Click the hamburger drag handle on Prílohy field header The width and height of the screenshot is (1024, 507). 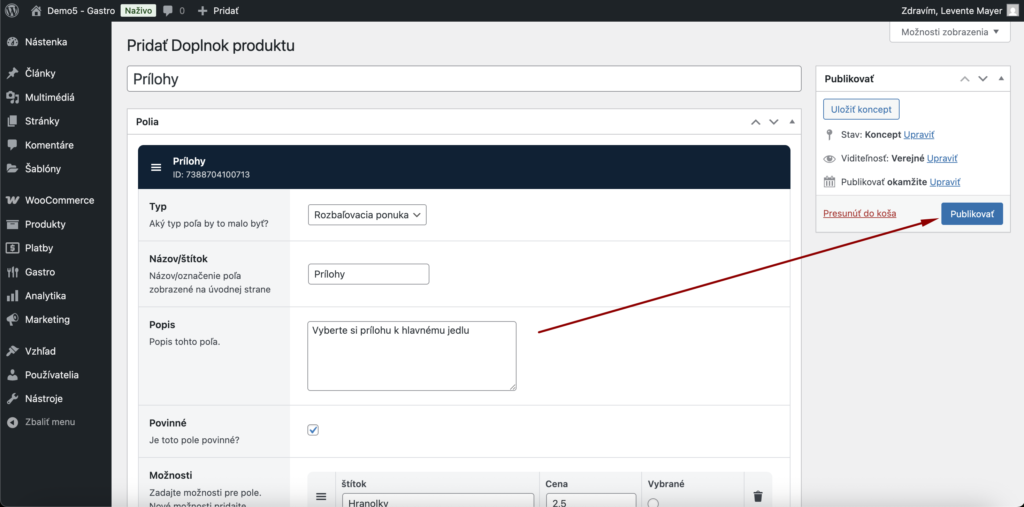point(156,167)
